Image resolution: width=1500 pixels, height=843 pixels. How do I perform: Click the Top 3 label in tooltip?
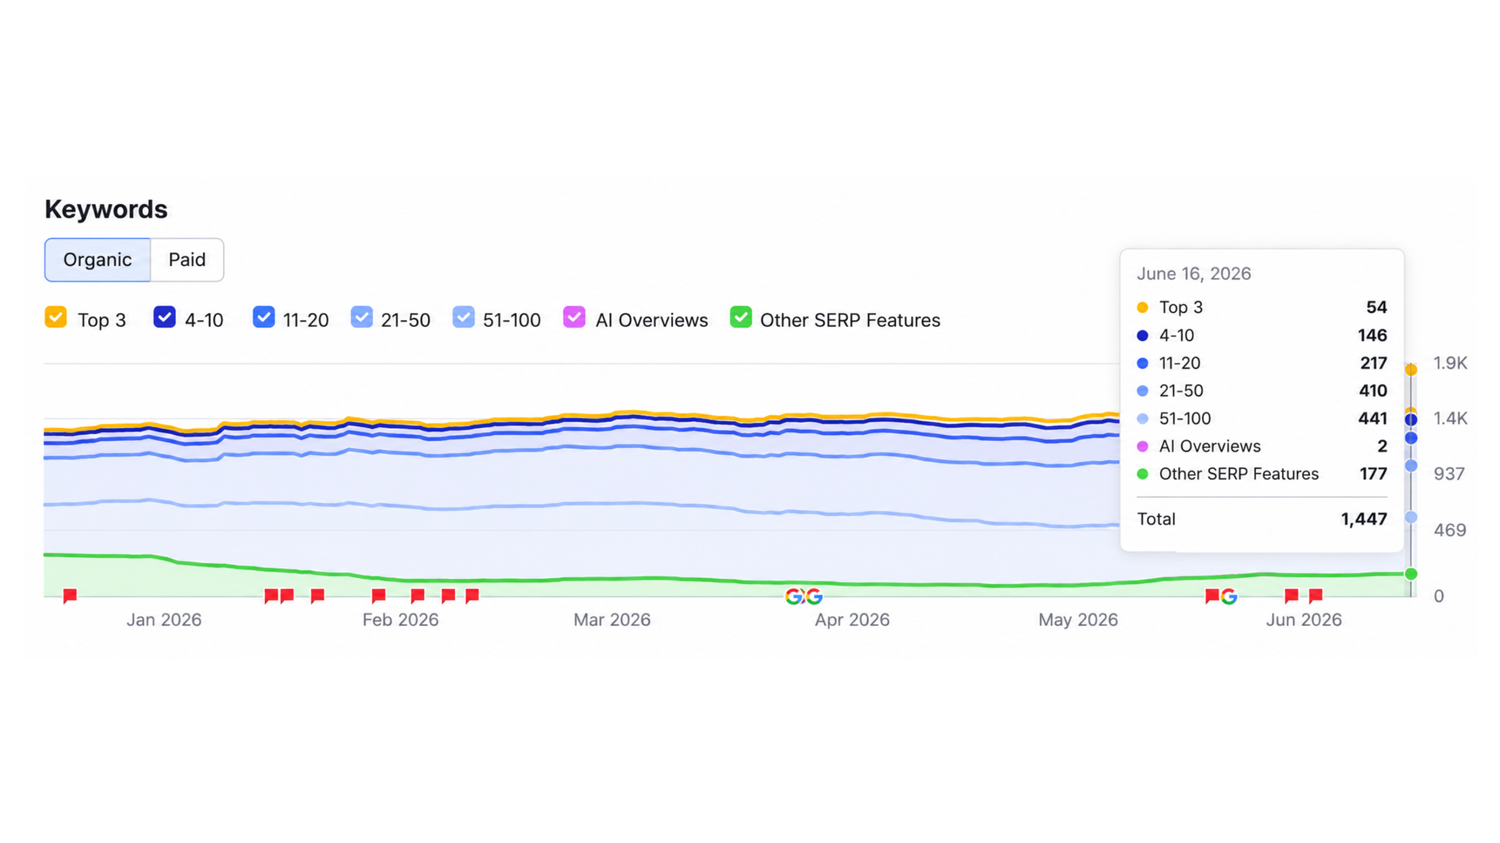tap(1181, 307)
